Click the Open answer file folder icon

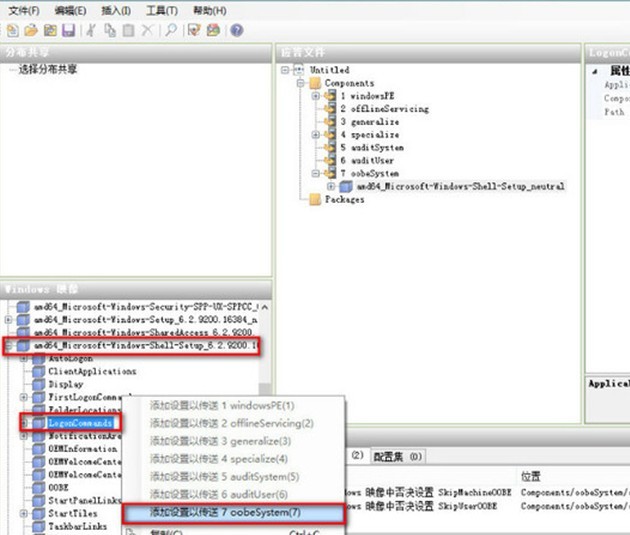[31, 31]
